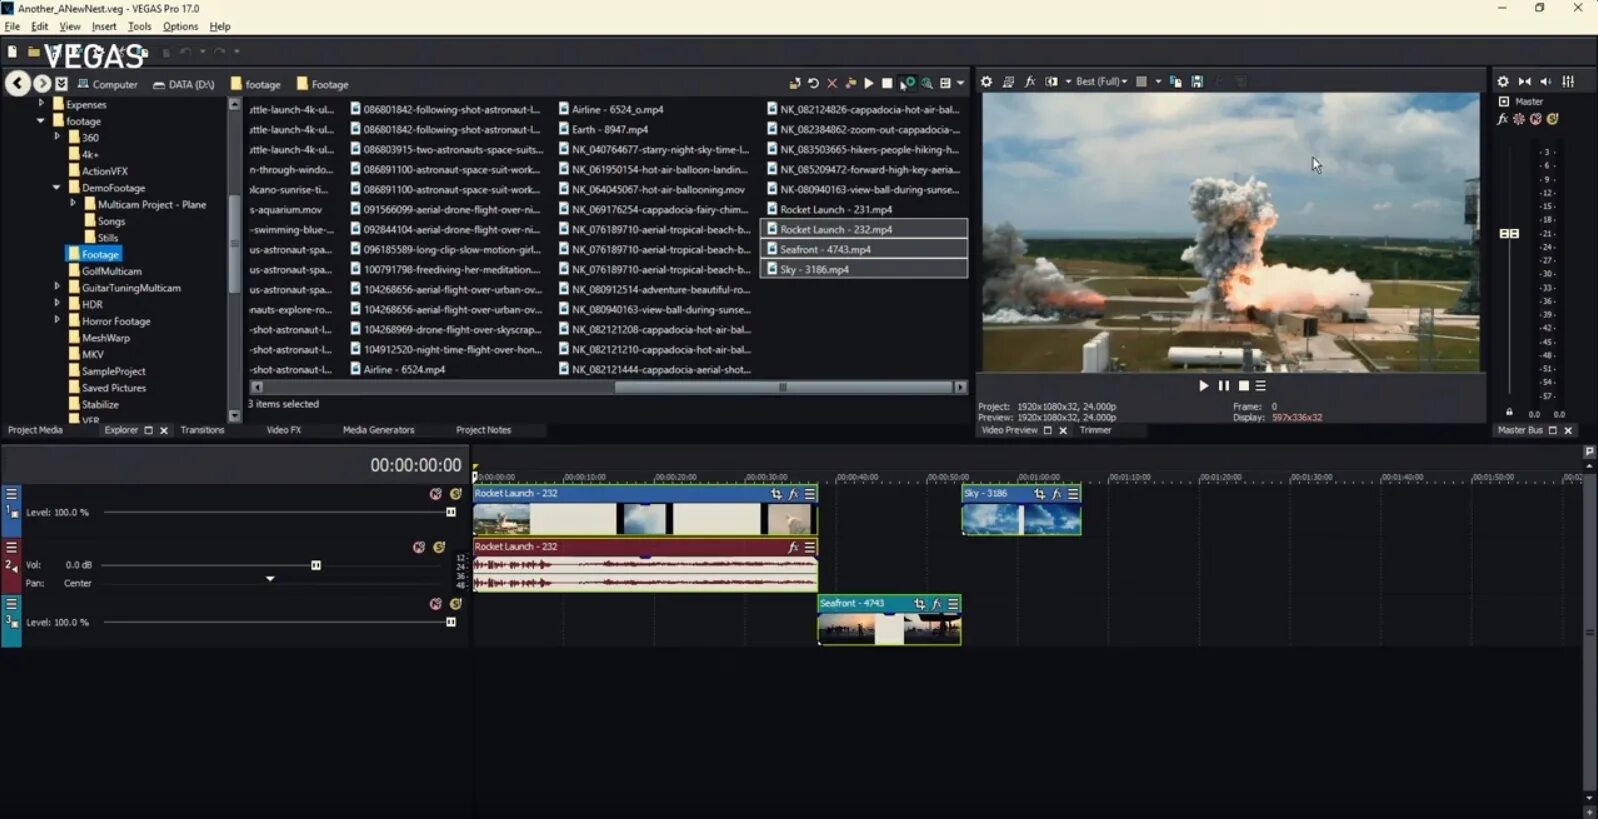Click the 00:00:00:00 timecode display
Image resolution: width=1598 pixels, height=819 pixels.
(x=416, y=465)
